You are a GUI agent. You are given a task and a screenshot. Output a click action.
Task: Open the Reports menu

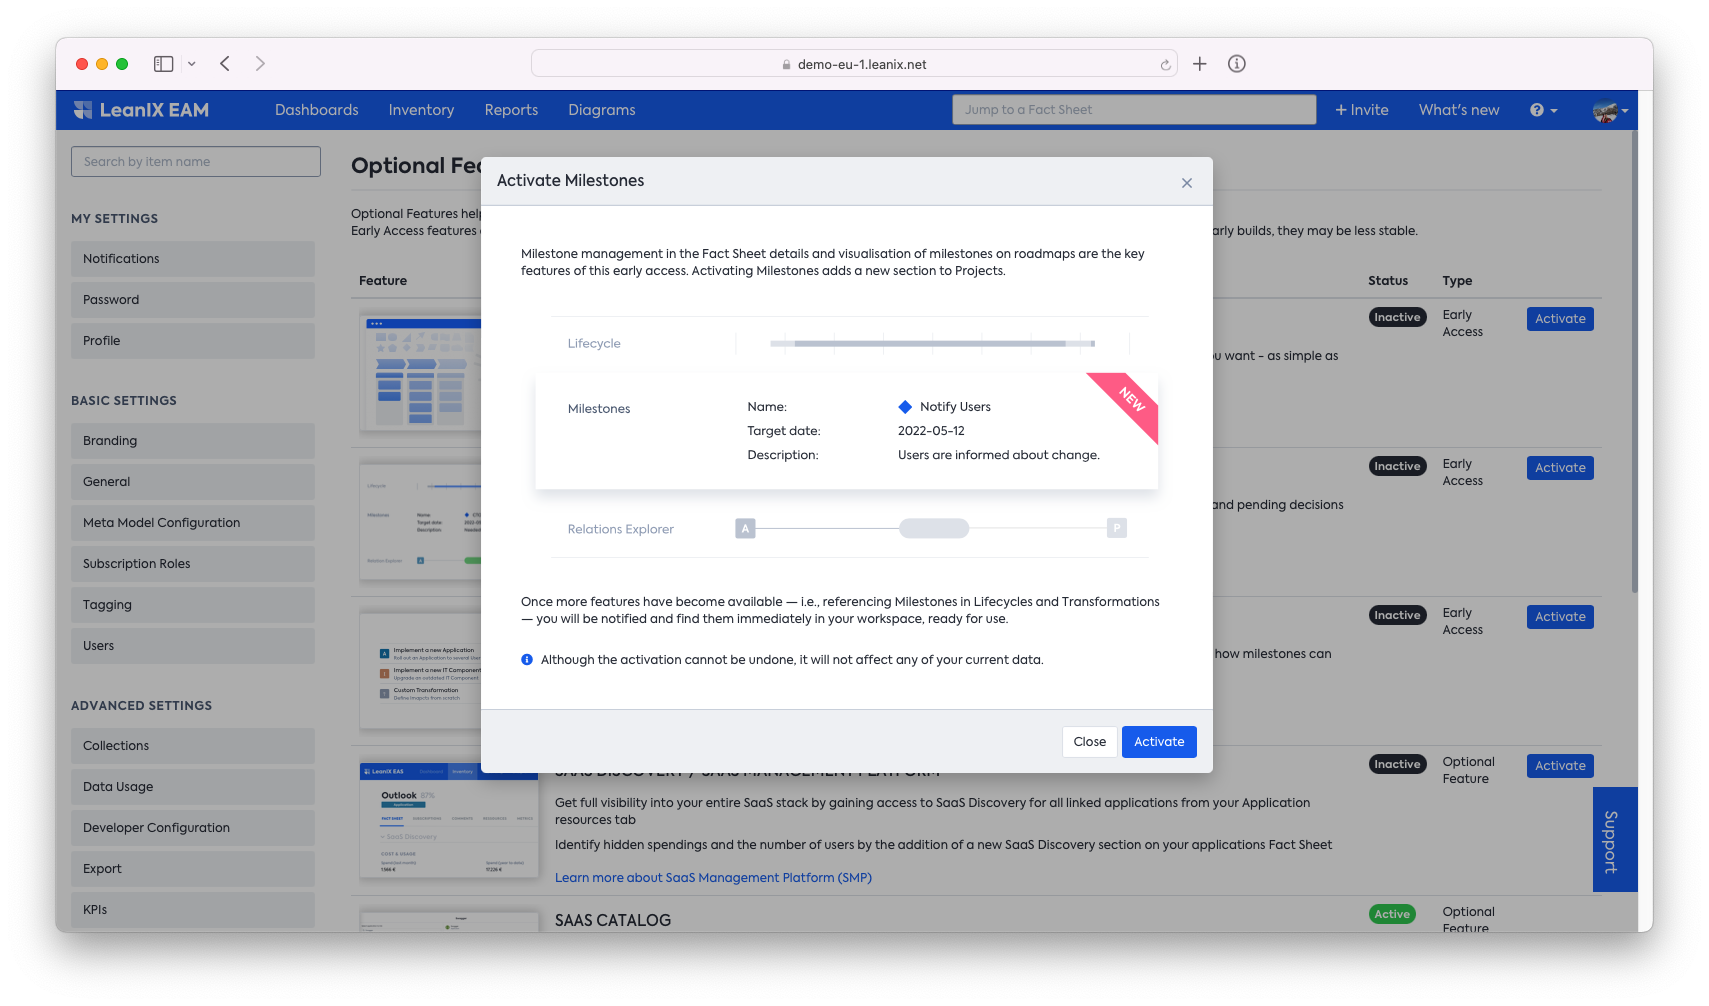pyautogui.click(x=511, y=110)
